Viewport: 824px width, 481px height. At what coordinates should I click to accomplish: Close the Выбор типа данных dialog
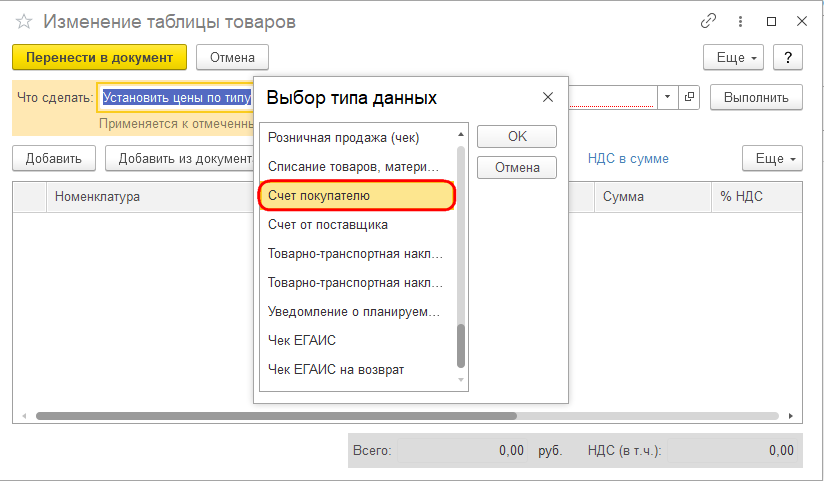pos(548,97)
